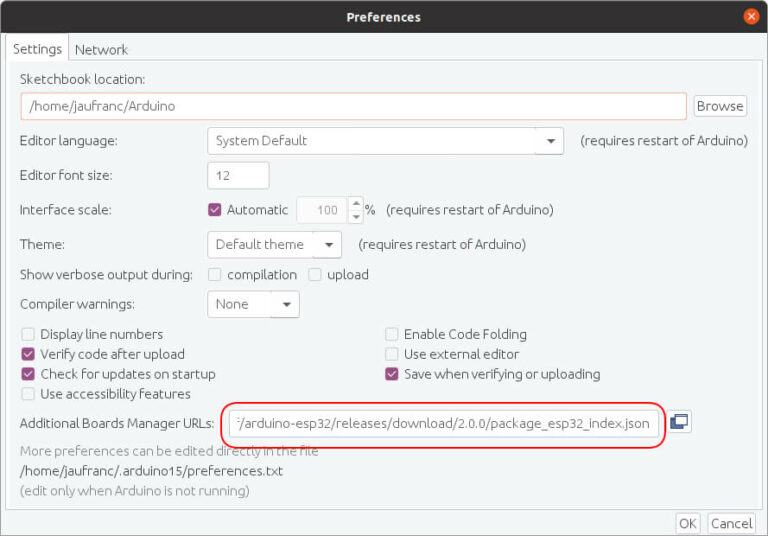Click the Browse button for sketchbook location

click(720, 106)
